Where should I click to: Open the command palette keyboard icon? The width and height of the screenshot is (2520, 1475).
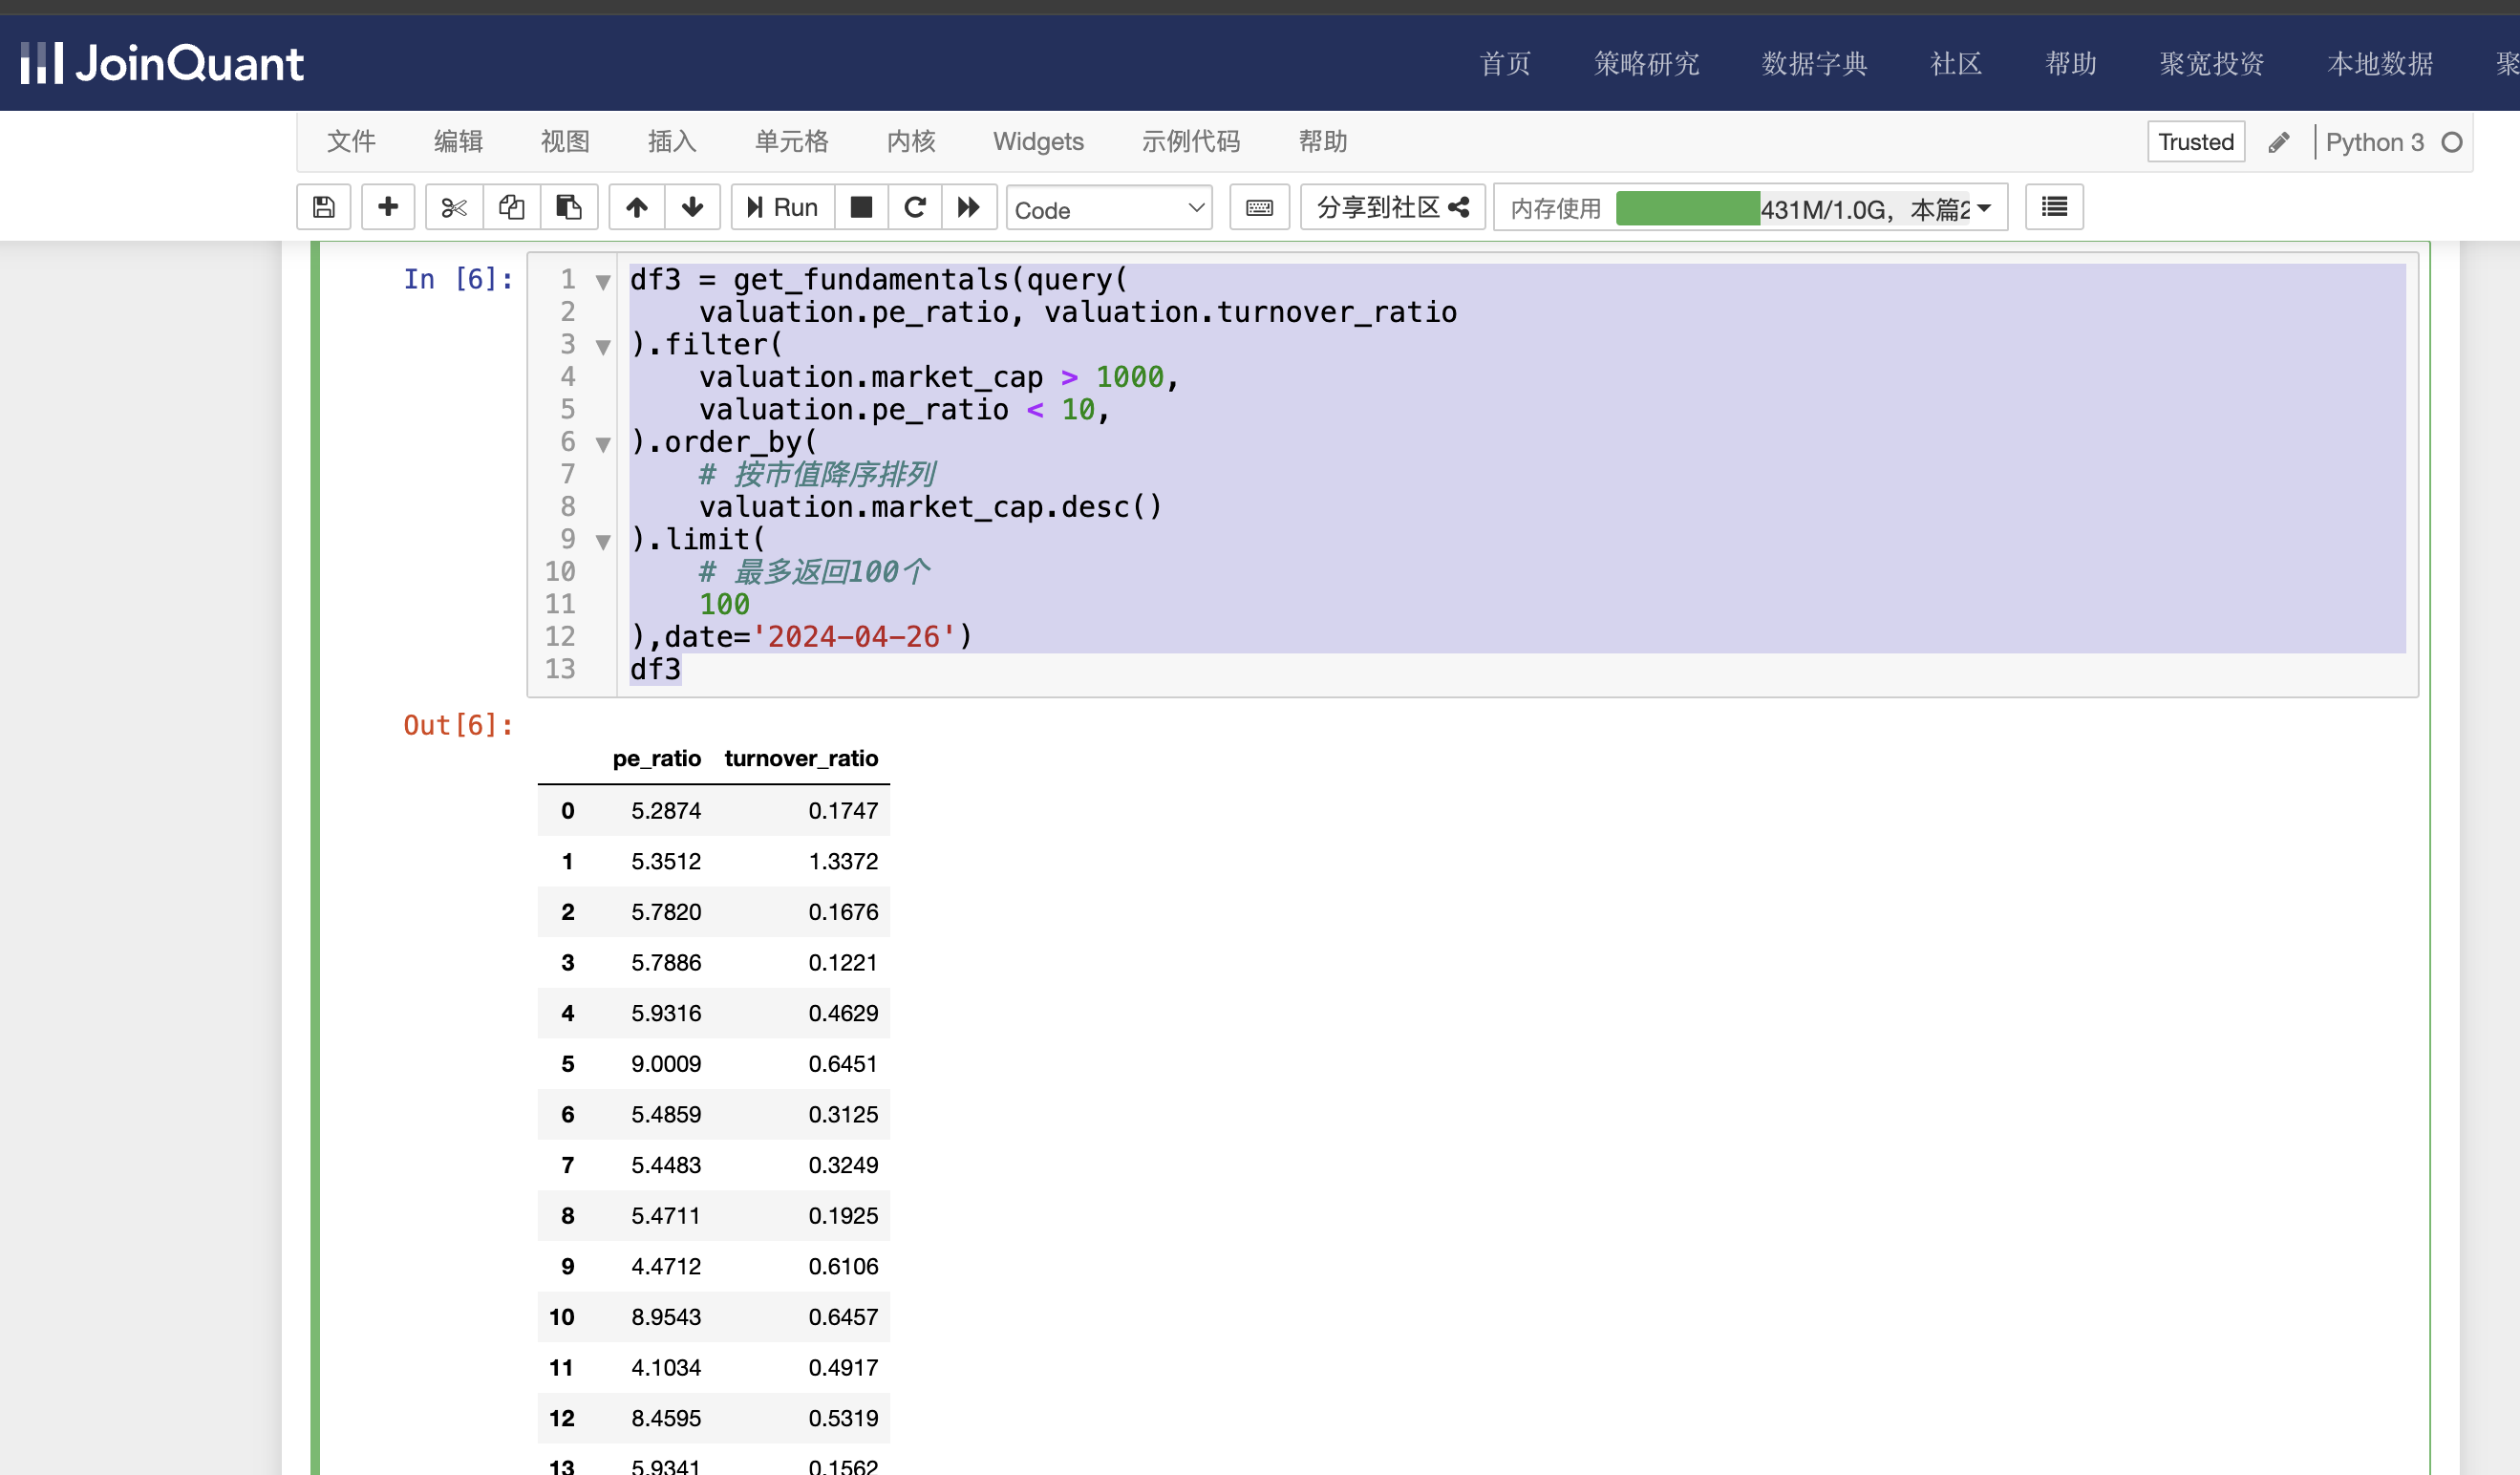(x=1259, y=207)
